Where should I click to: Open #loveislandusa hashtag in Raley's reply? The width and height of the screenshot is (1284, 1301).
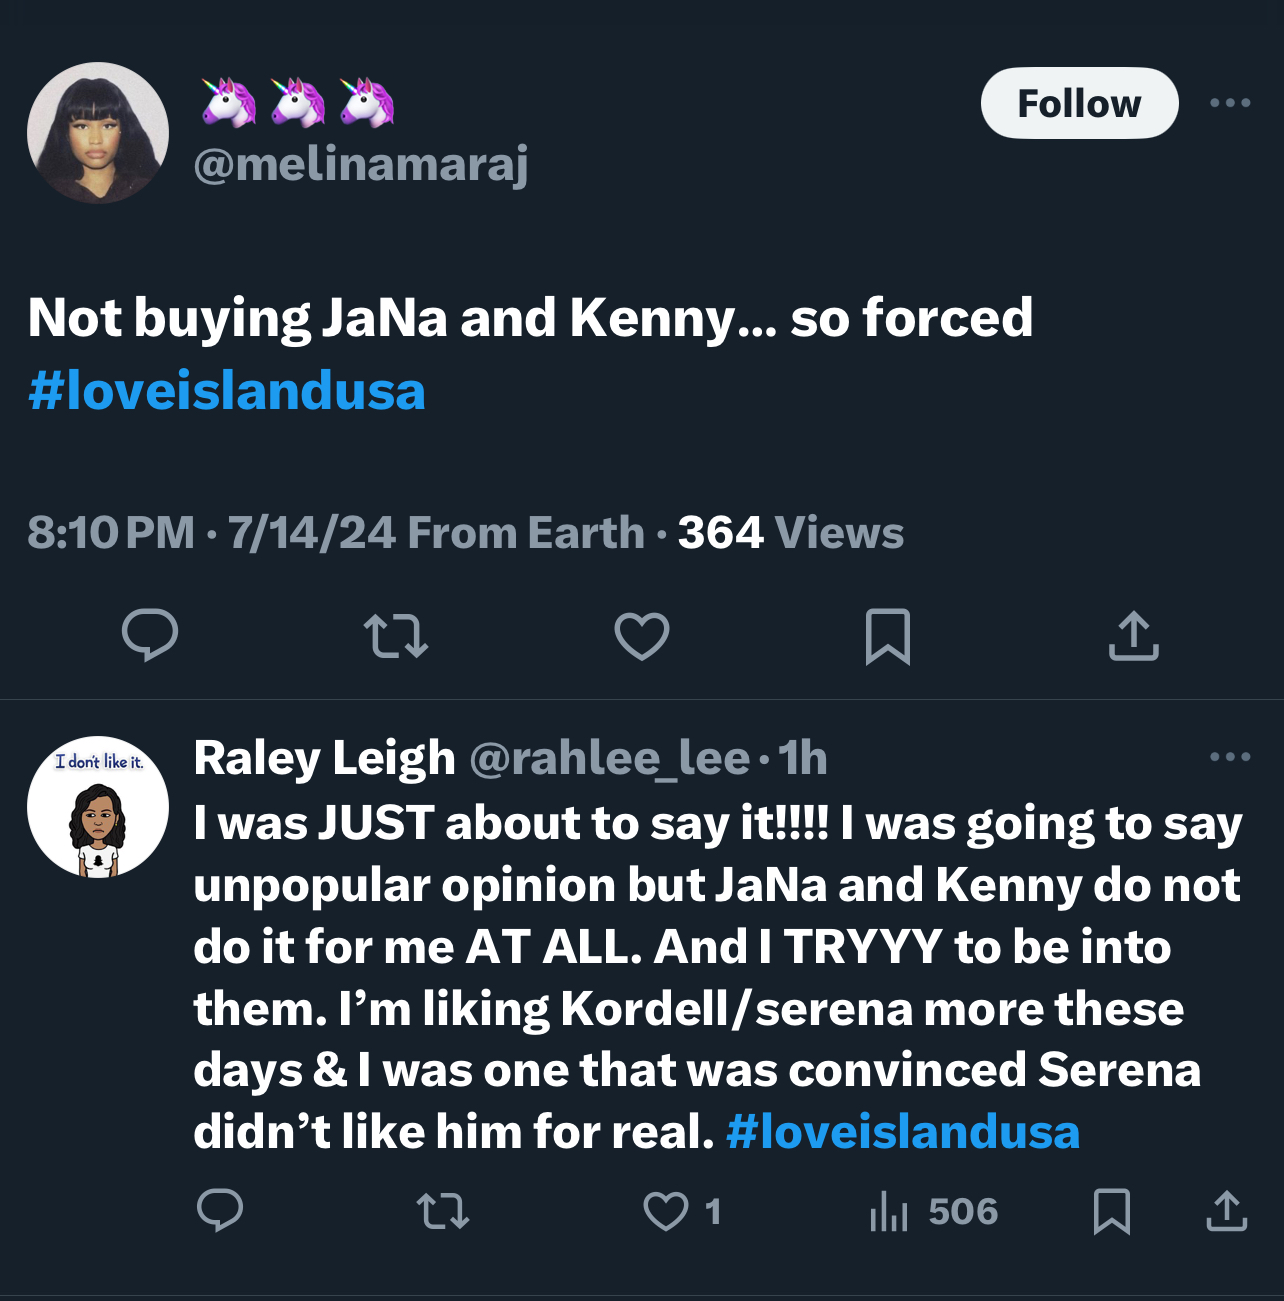point(903,1132)
